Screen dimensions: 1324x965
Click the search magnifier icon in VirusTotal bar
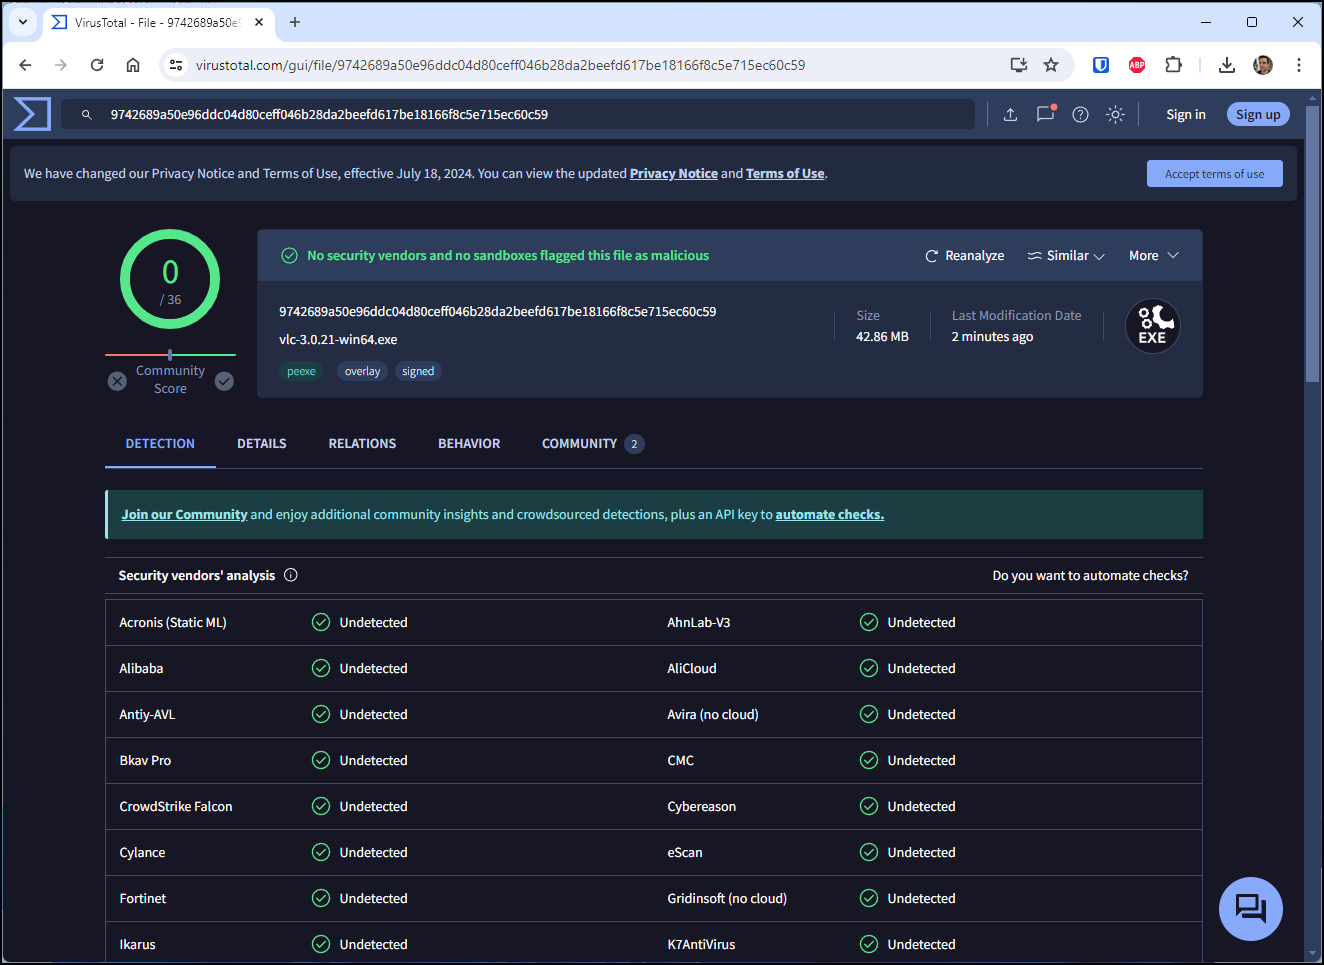[87, 115]
